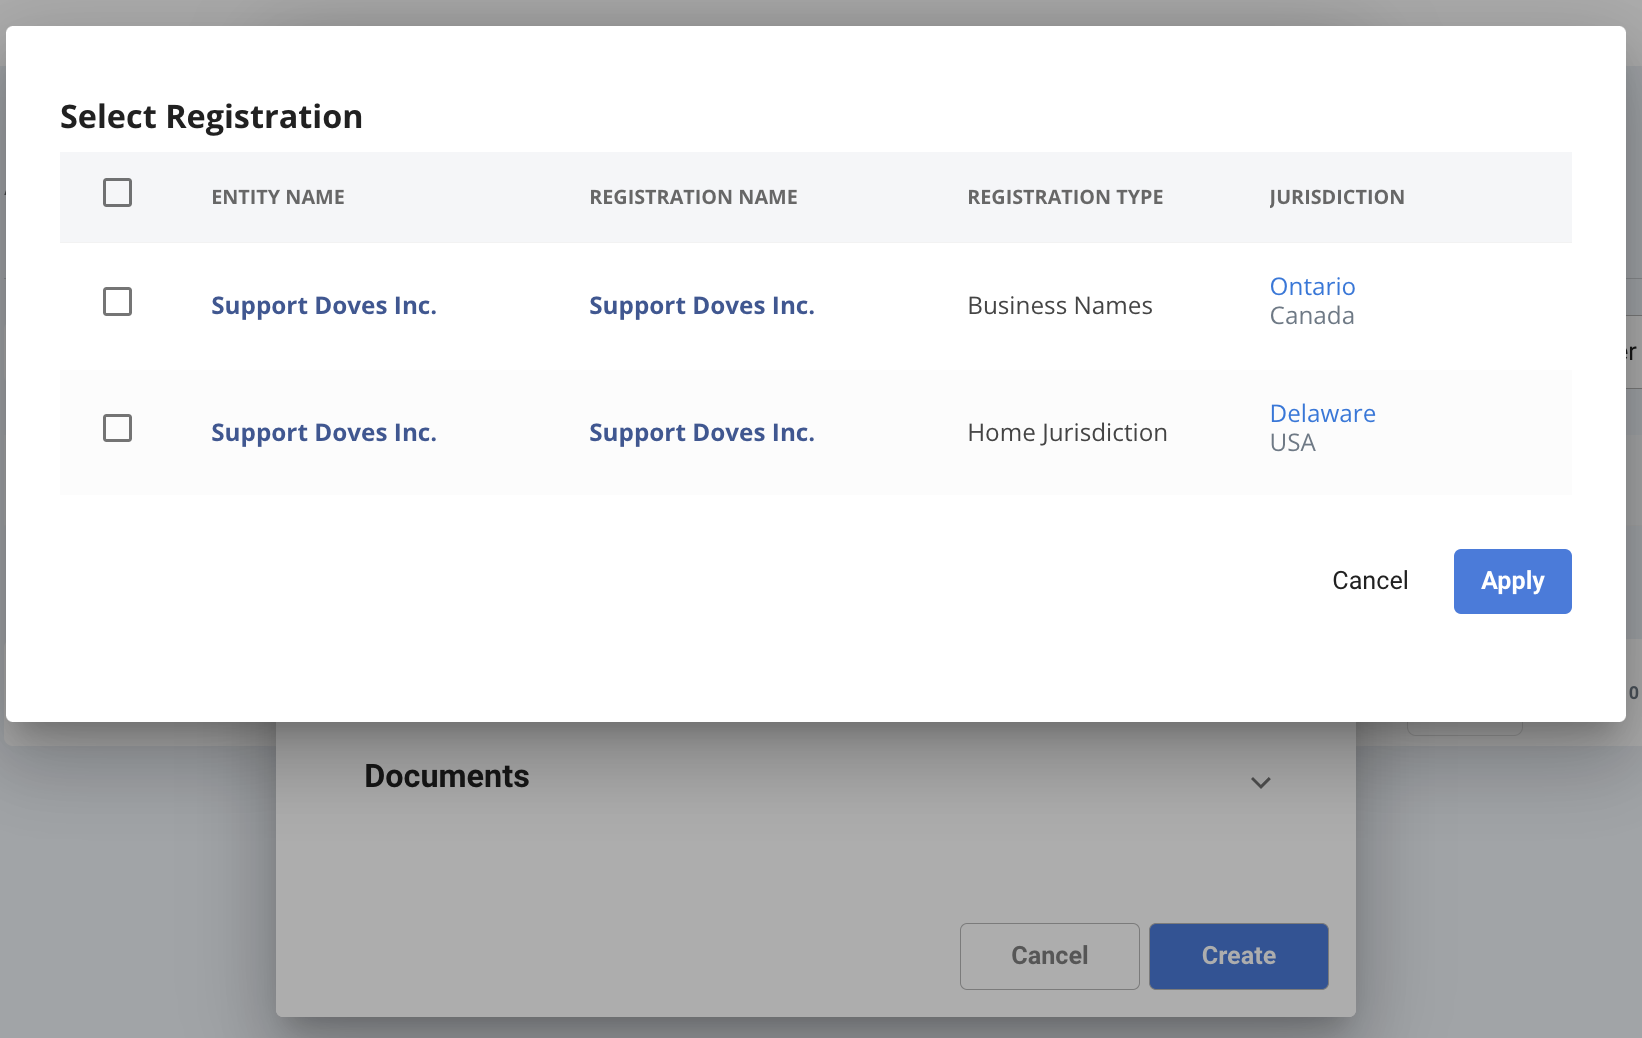This screenshot has width=1642, height=1038.
Task: Click the Registration Type column header
Action: [x=1065, y=198]
